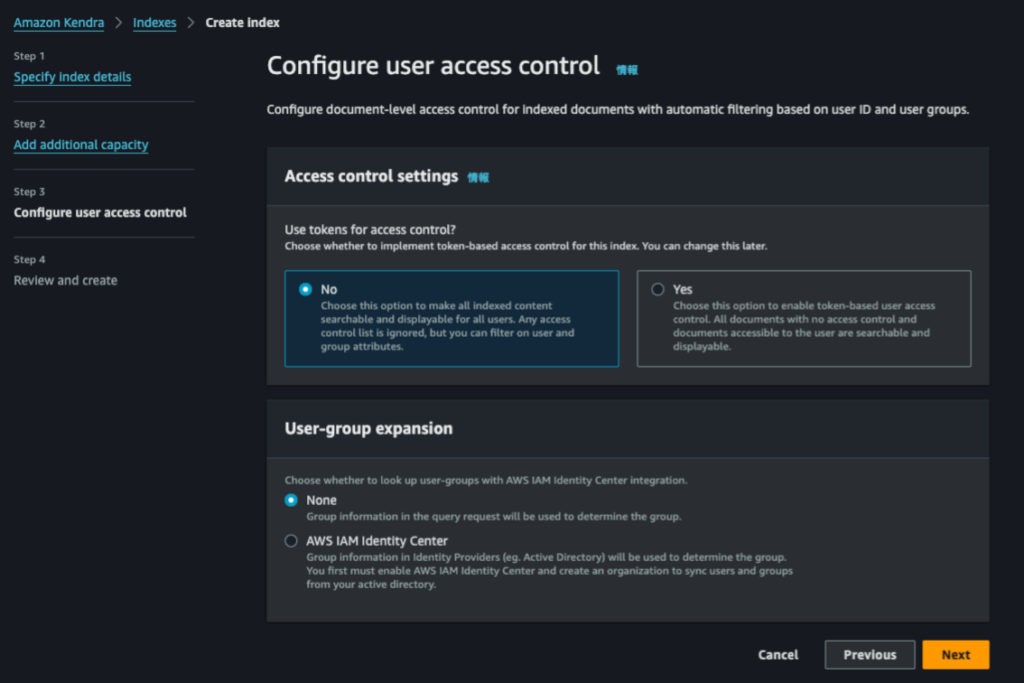The height and width of the screenshot is (683, 1024).
Task: Select Yes to enable token-based access
Action: coord(658,289)
